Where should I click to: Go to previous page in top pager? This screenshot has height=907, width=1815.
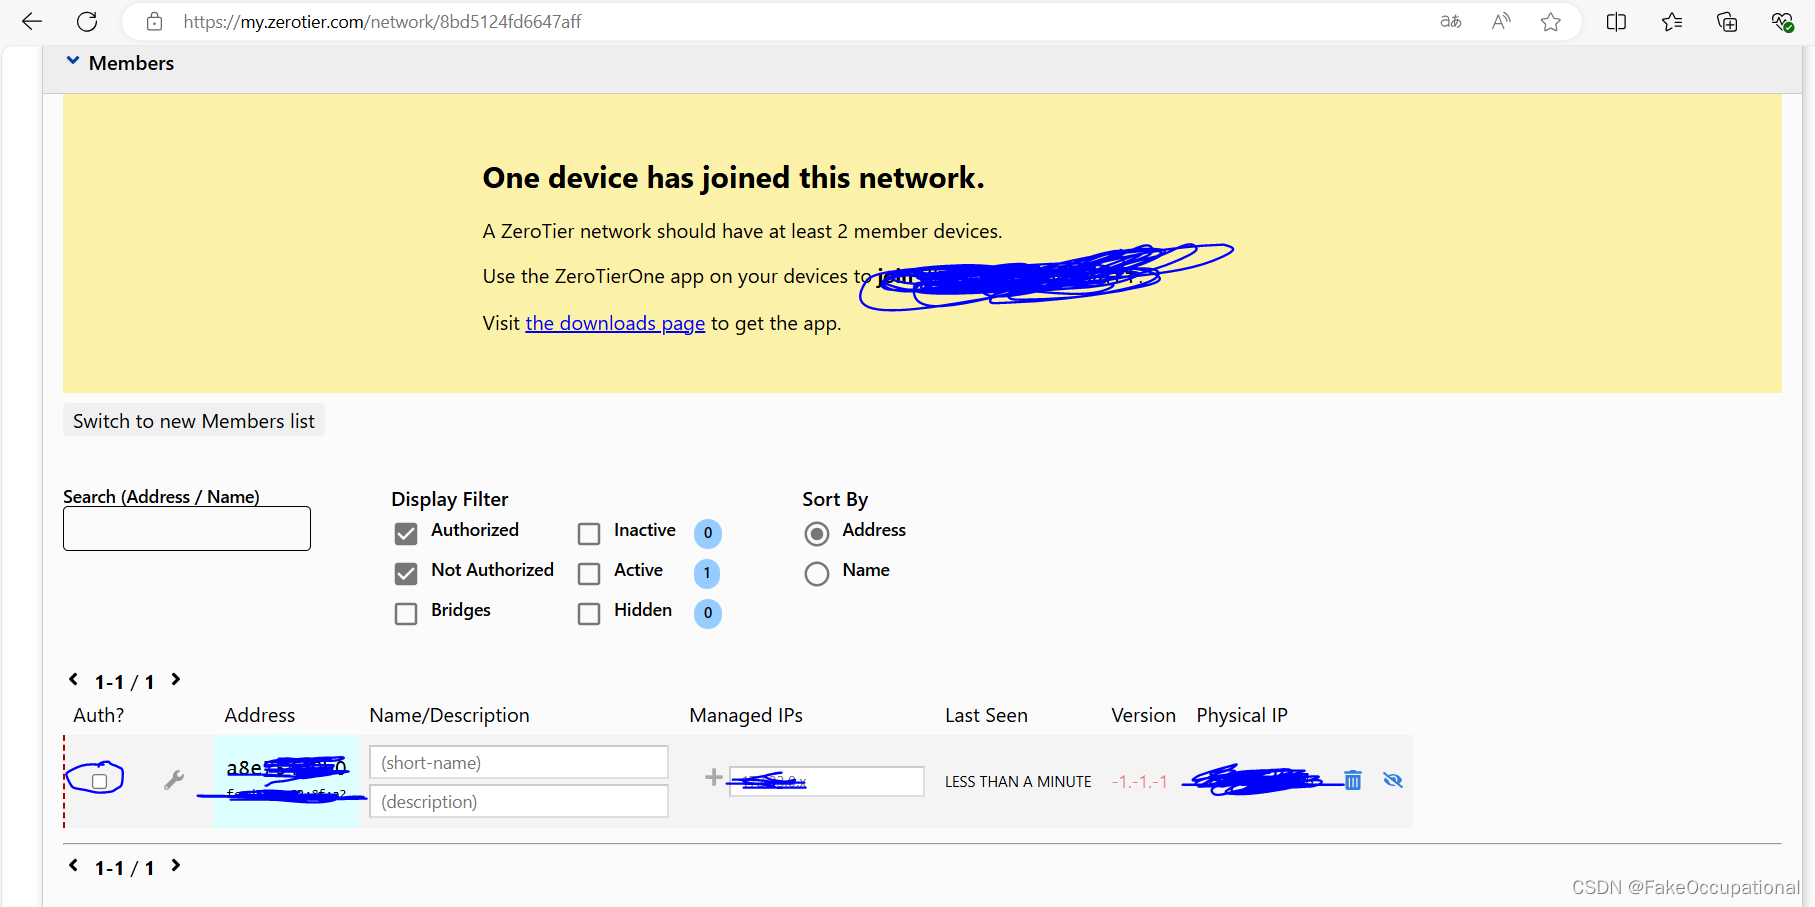[73, 680]
